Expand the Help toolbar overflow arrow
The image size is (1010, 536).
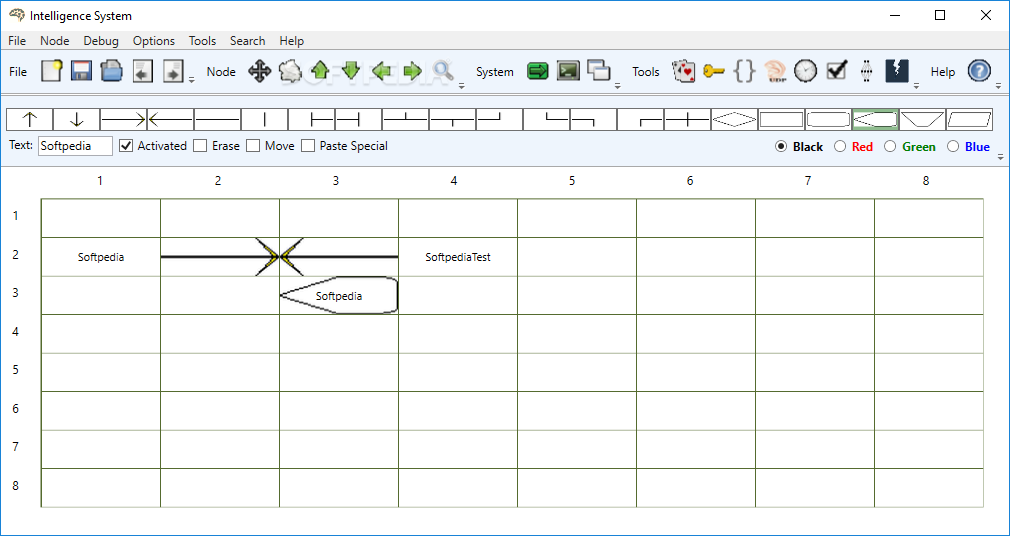tap(998, 85)
